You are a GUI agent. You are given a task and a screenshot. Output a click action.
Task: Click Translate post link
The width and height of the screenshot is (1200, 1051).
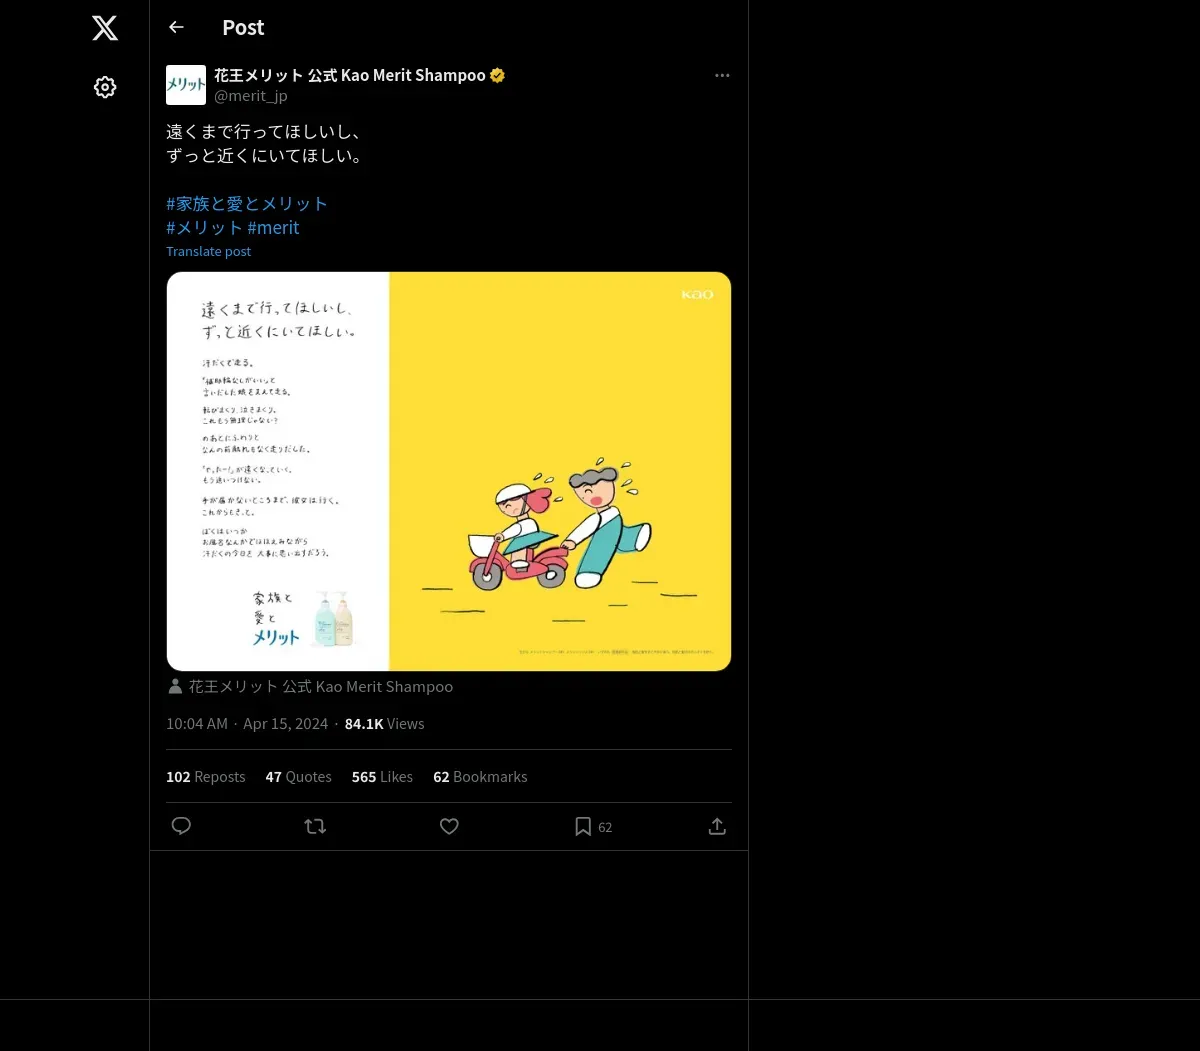pyautogui.click(x=208, y=252)
